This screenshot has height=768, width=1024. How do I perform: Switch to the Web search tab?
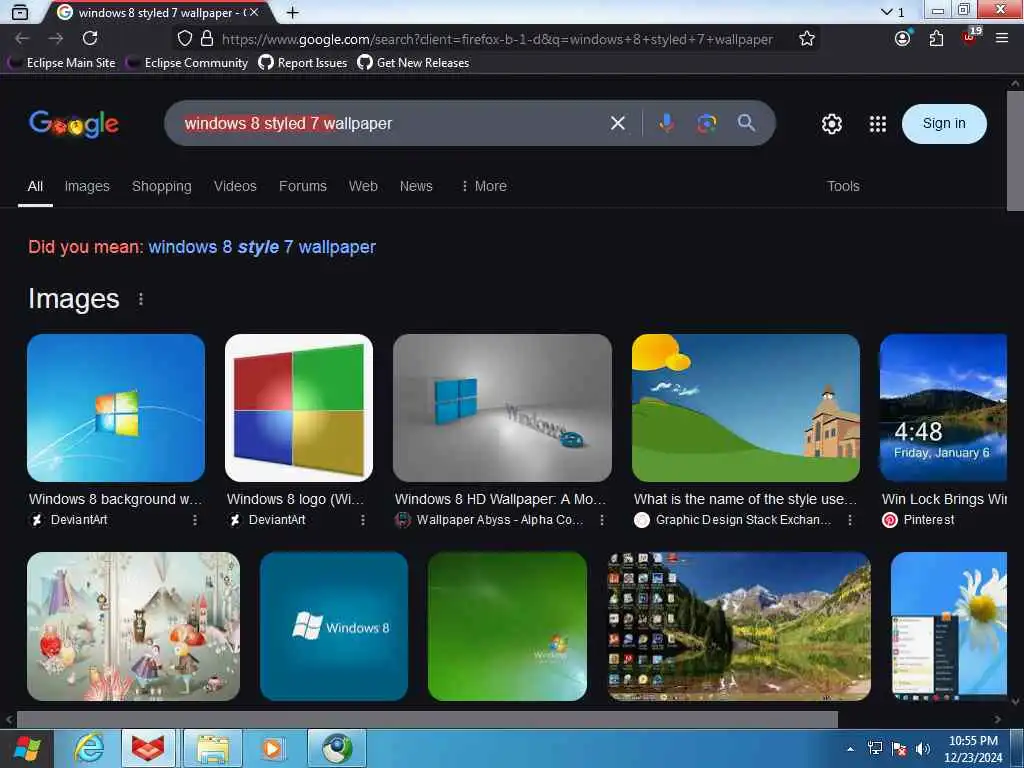(x=363, y=186)
